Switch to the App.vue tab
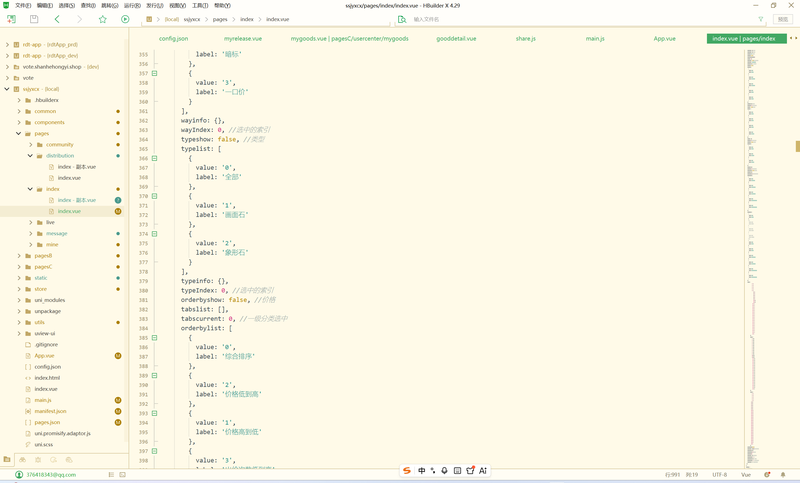 coord(665,38)
